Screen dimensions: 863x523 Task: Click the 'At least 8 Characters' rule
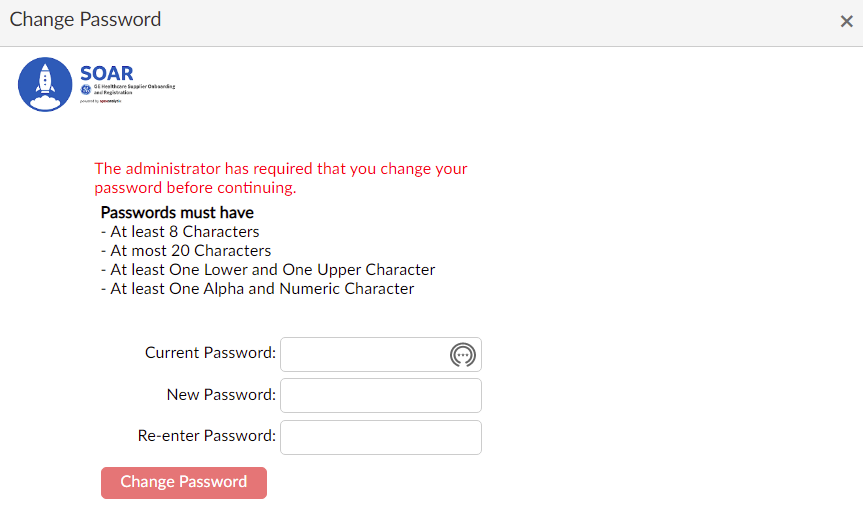point(180,232)
